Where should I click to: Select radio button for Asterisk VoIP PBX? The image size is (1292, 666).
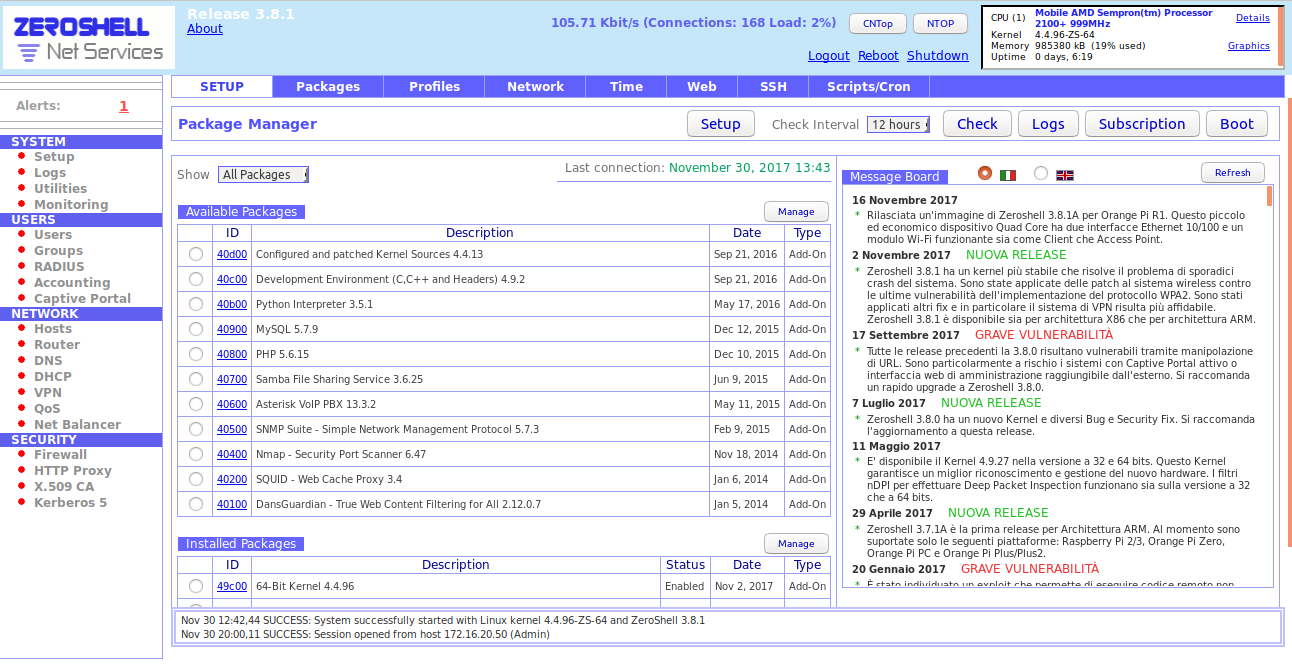(x=196, y=404)
